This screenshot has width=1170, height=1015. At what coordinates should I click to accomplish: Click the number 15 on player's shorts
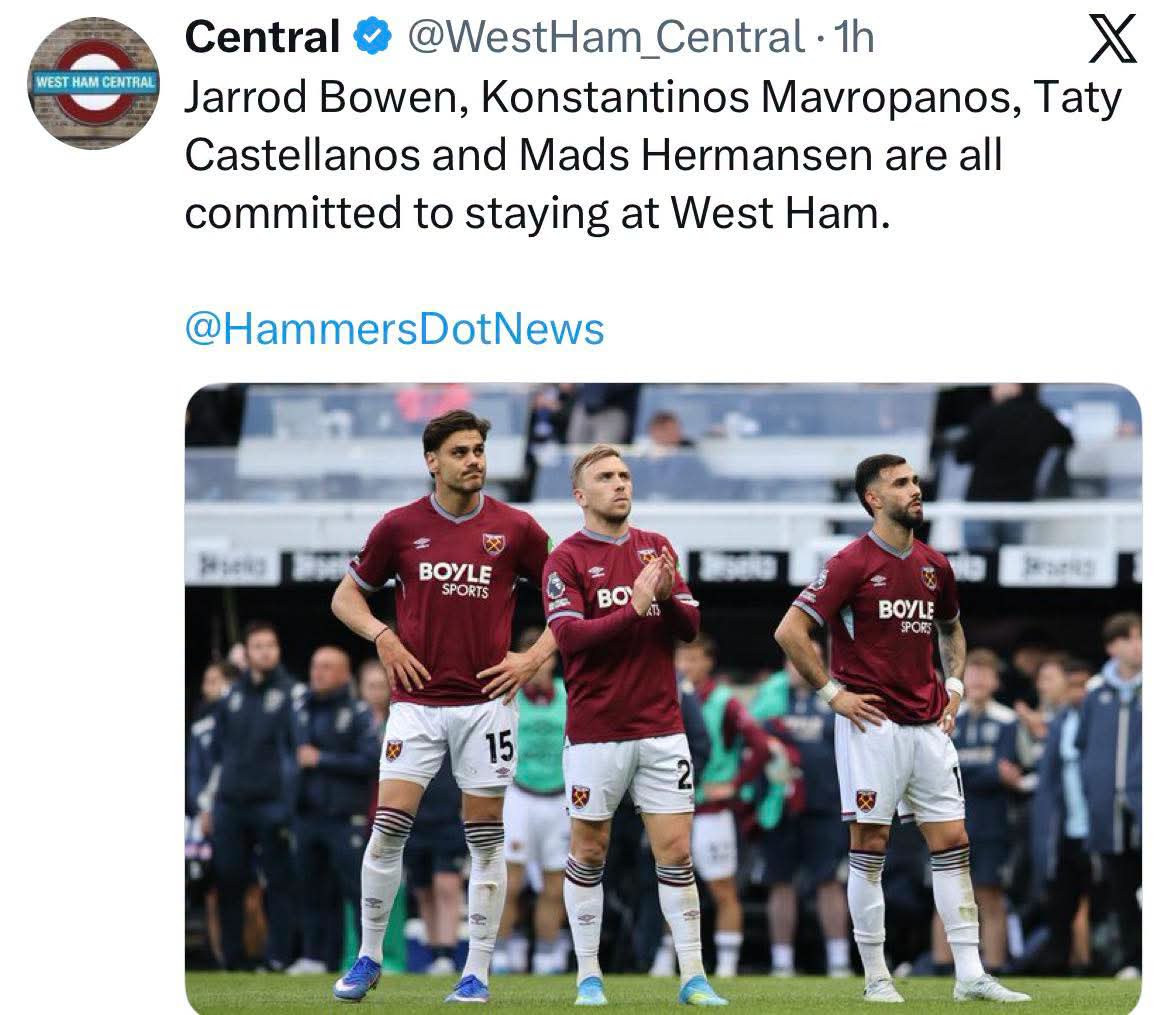click(499, 746)
